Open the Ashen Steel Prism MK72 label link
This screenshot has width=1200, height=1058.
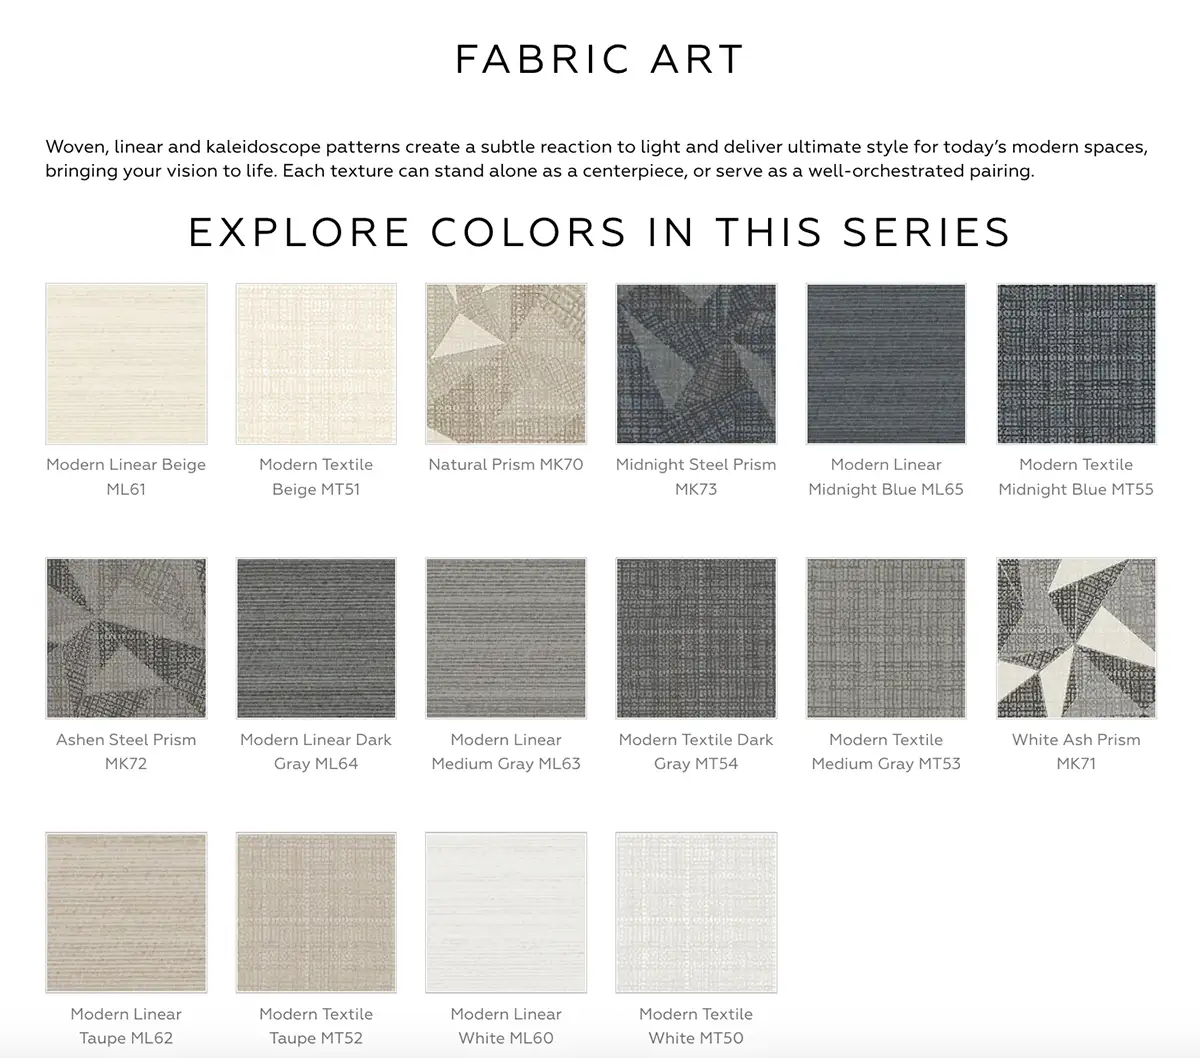[126, 751]
